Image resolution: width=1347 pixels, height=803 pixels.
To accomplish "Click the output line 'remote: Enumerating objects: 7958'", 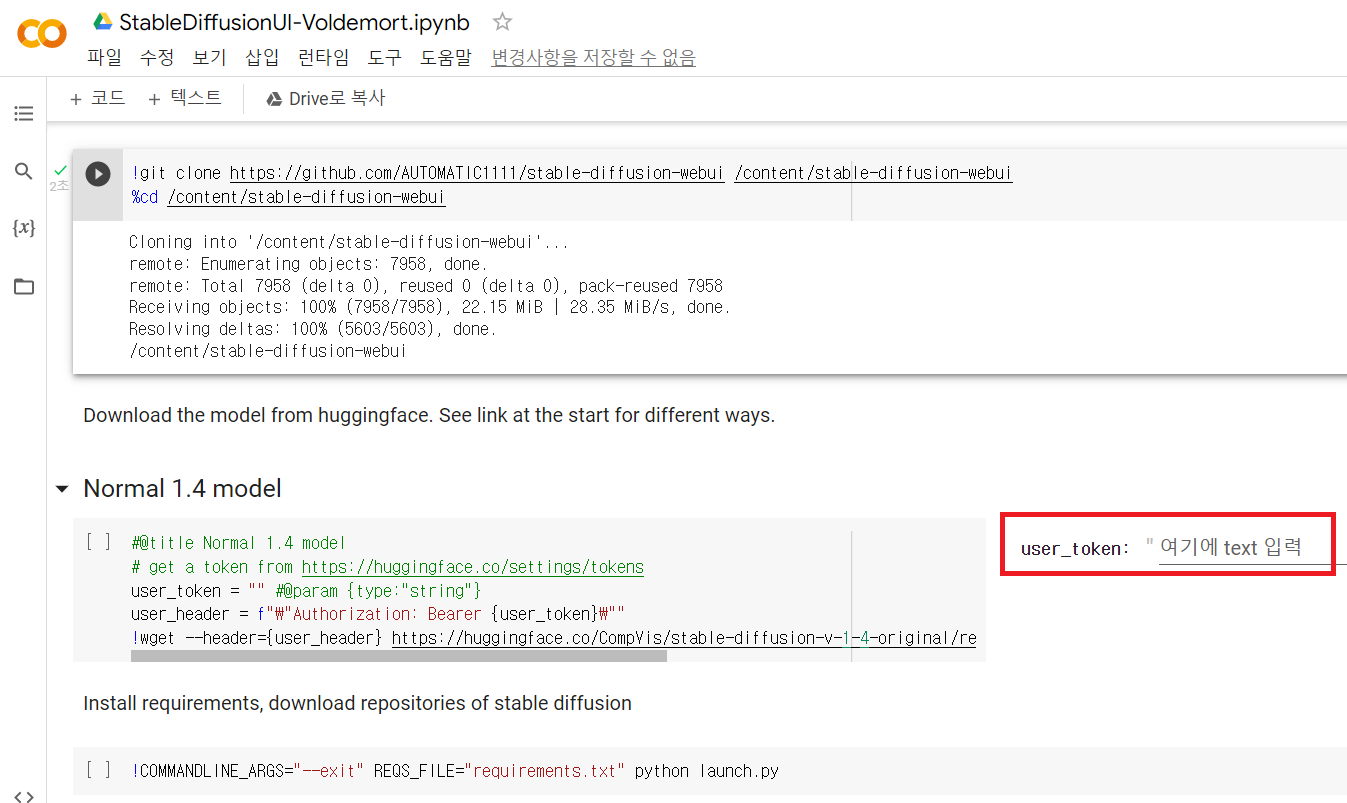I will click(x=308, y=264).
